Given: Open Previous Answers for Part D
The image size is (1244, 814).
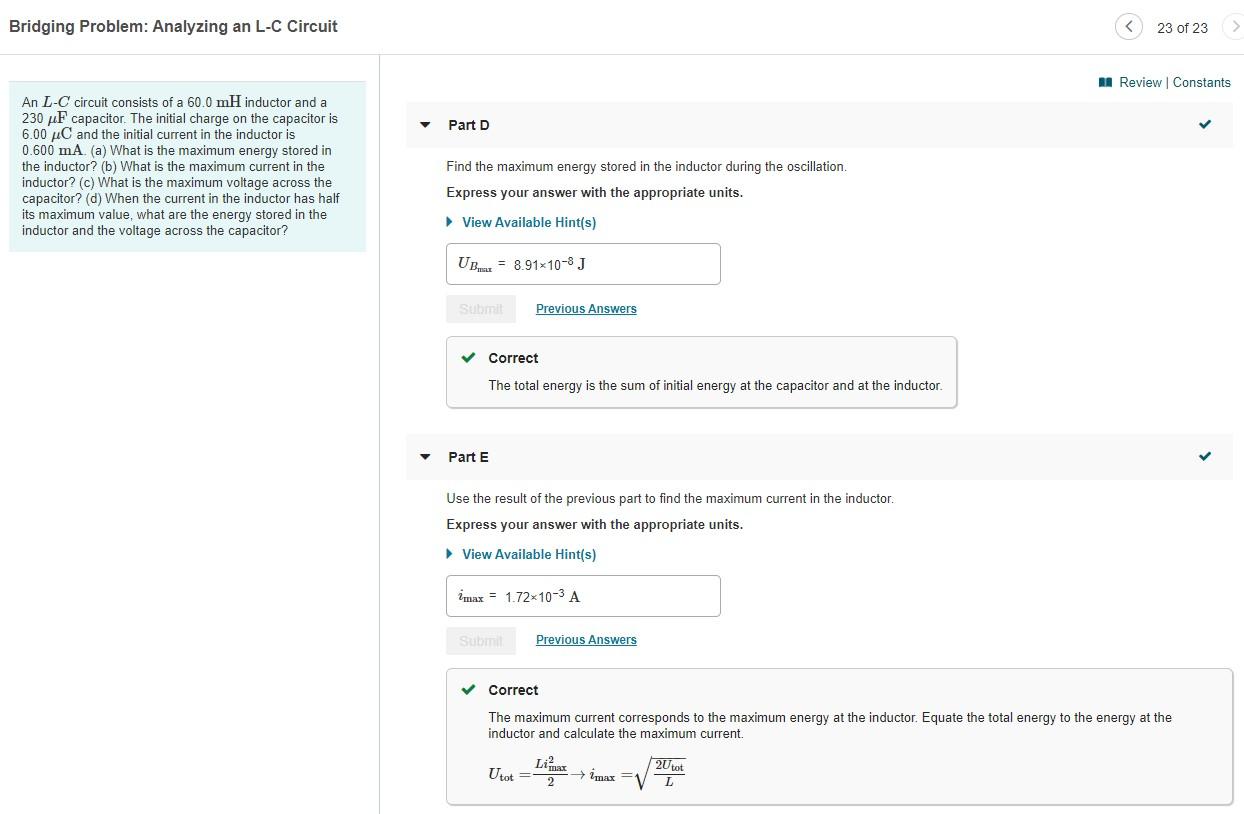Looking at the screenshot, I should tap(586, 308).
